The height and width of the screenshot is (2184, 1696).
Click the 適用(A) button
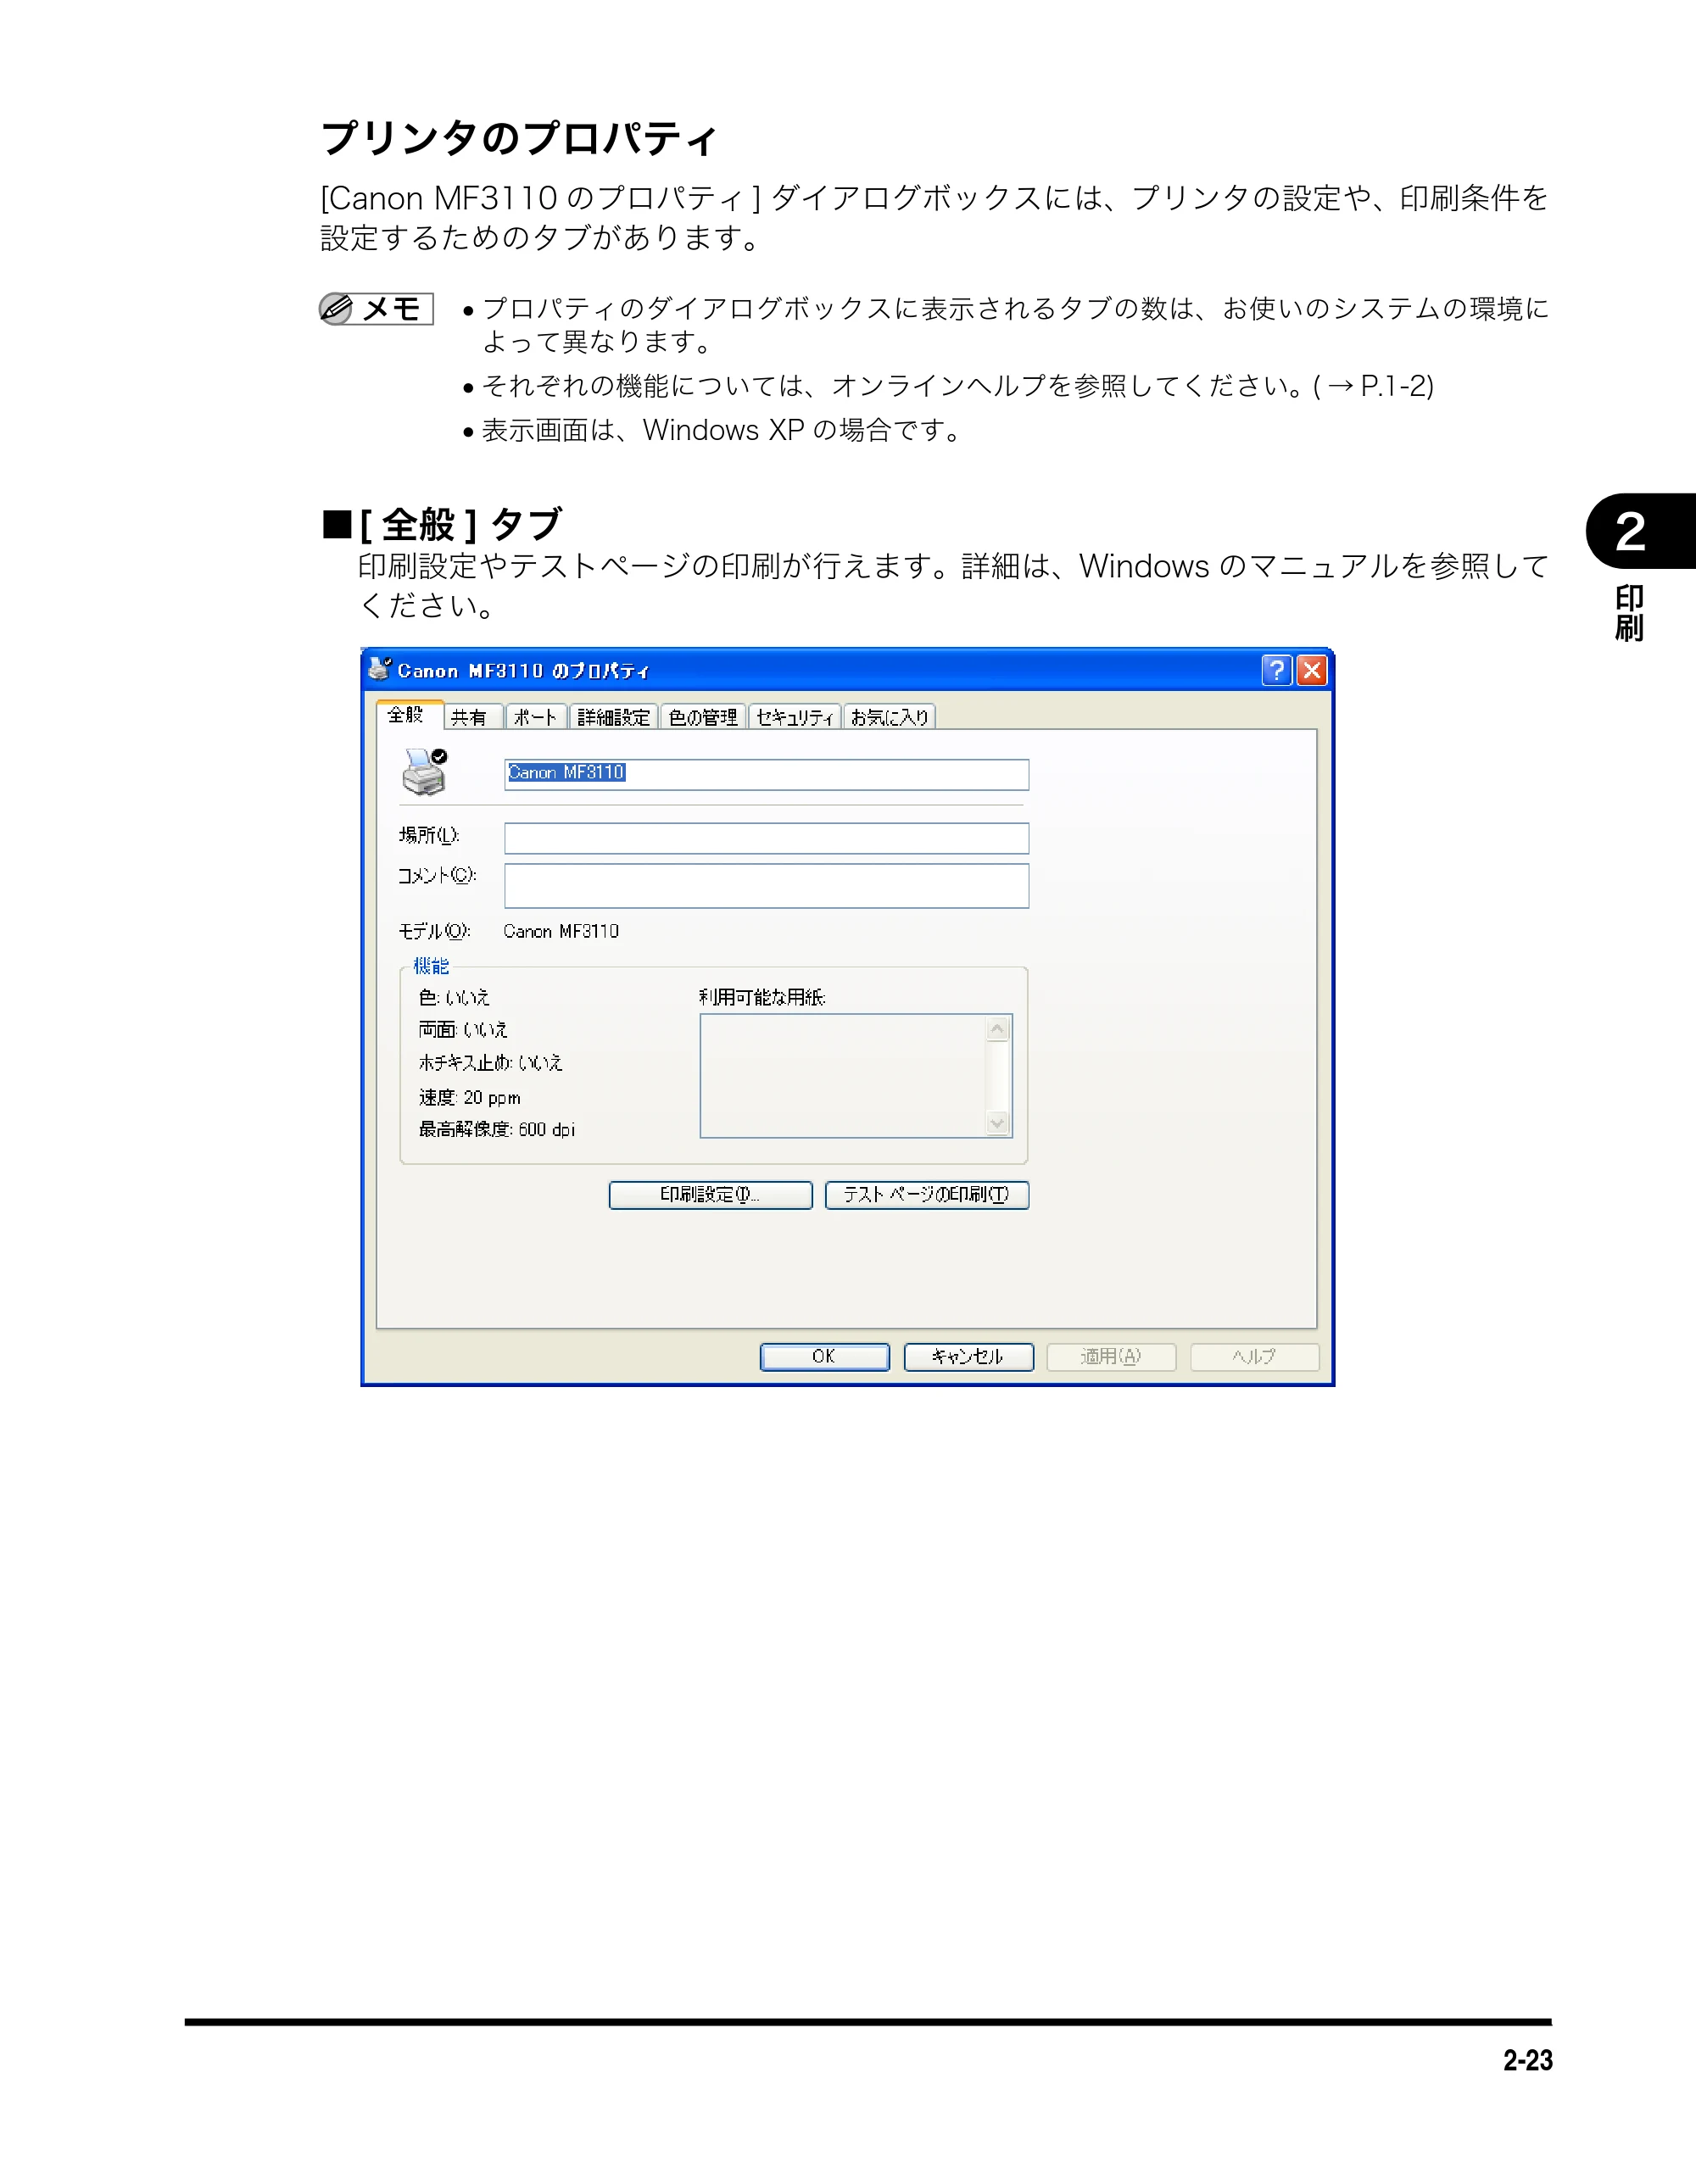[x=1111, y=1357]
